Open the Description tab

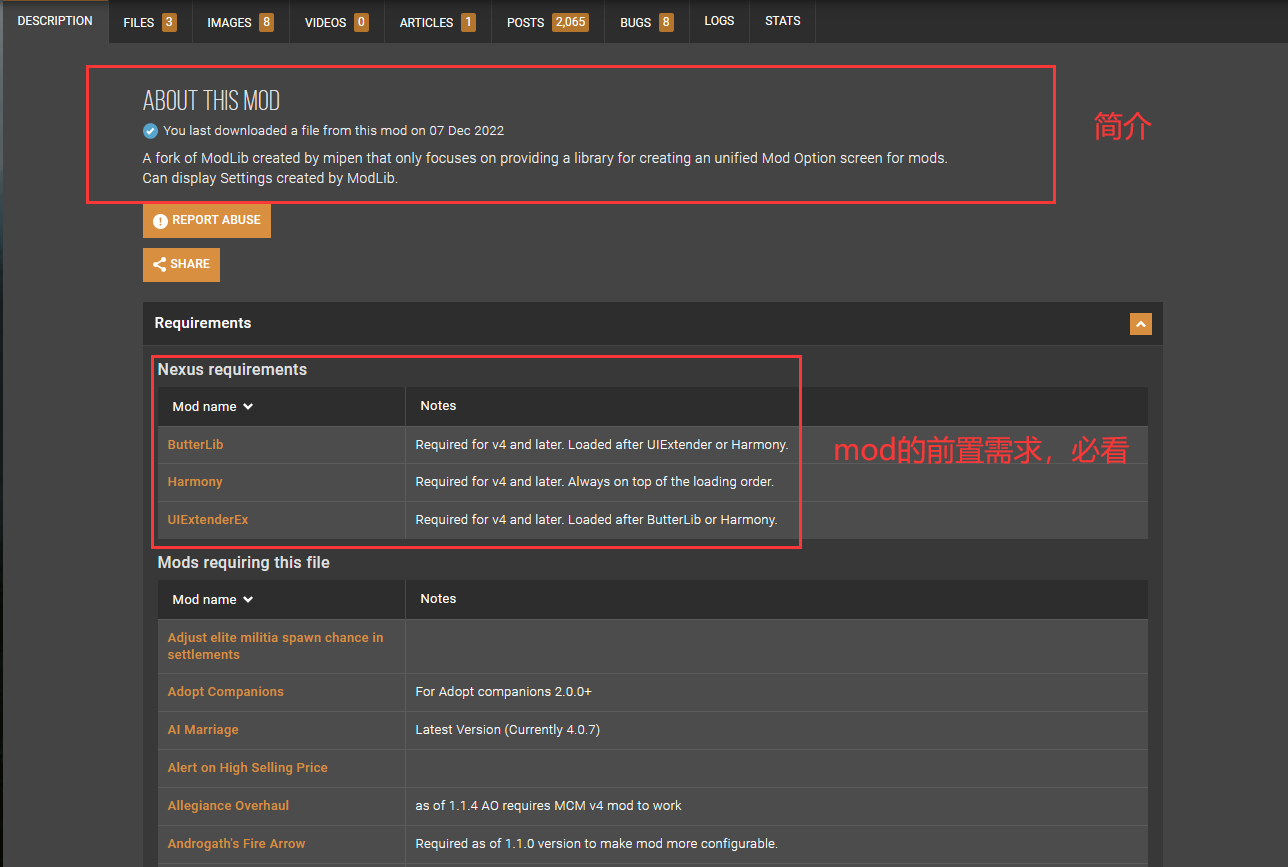pyautogui.click(x=55, y=21)
